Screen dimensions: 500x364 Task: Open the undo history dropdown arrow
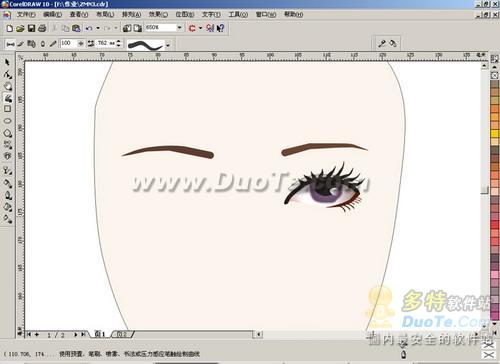pos(98,28)
